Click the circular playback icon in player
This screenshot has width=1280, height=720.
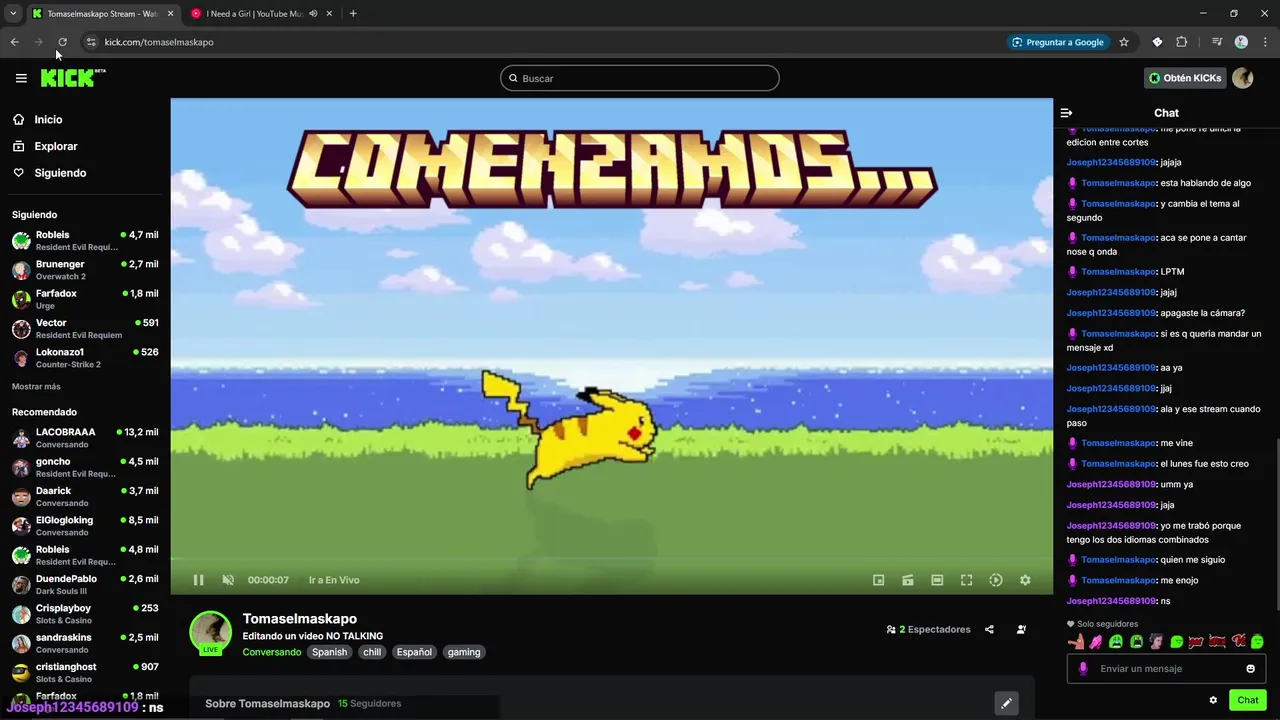[x=996, y=580]
